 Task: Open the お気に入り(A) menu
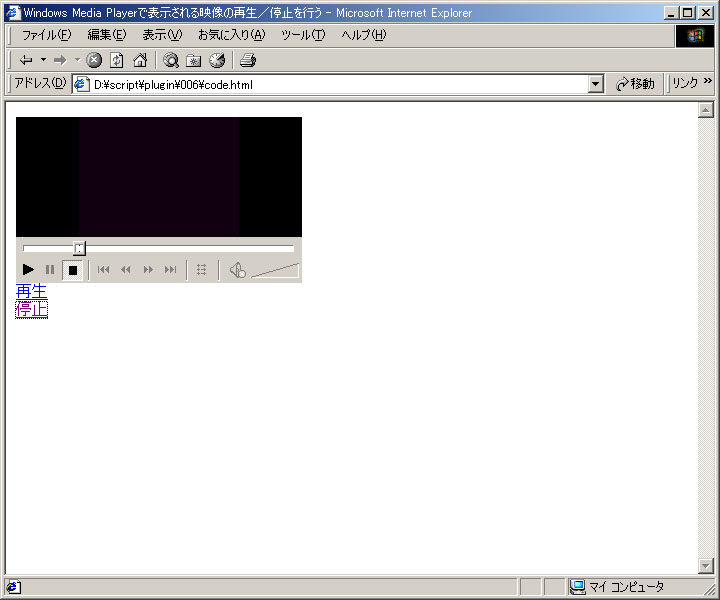tap(232, 35)
